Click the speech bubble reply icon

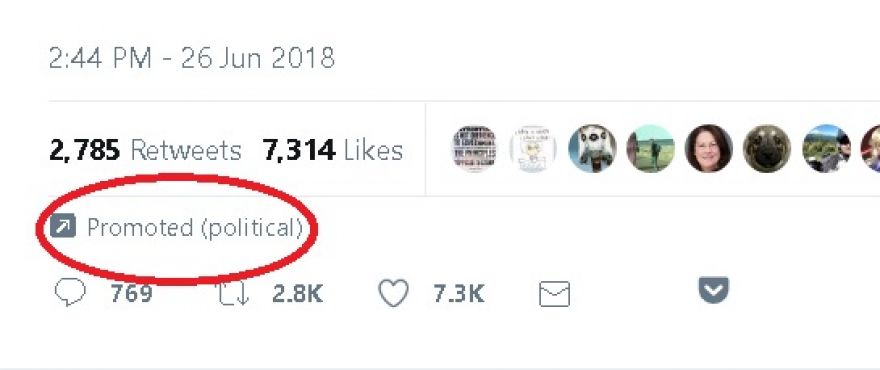tap(70, 293)
